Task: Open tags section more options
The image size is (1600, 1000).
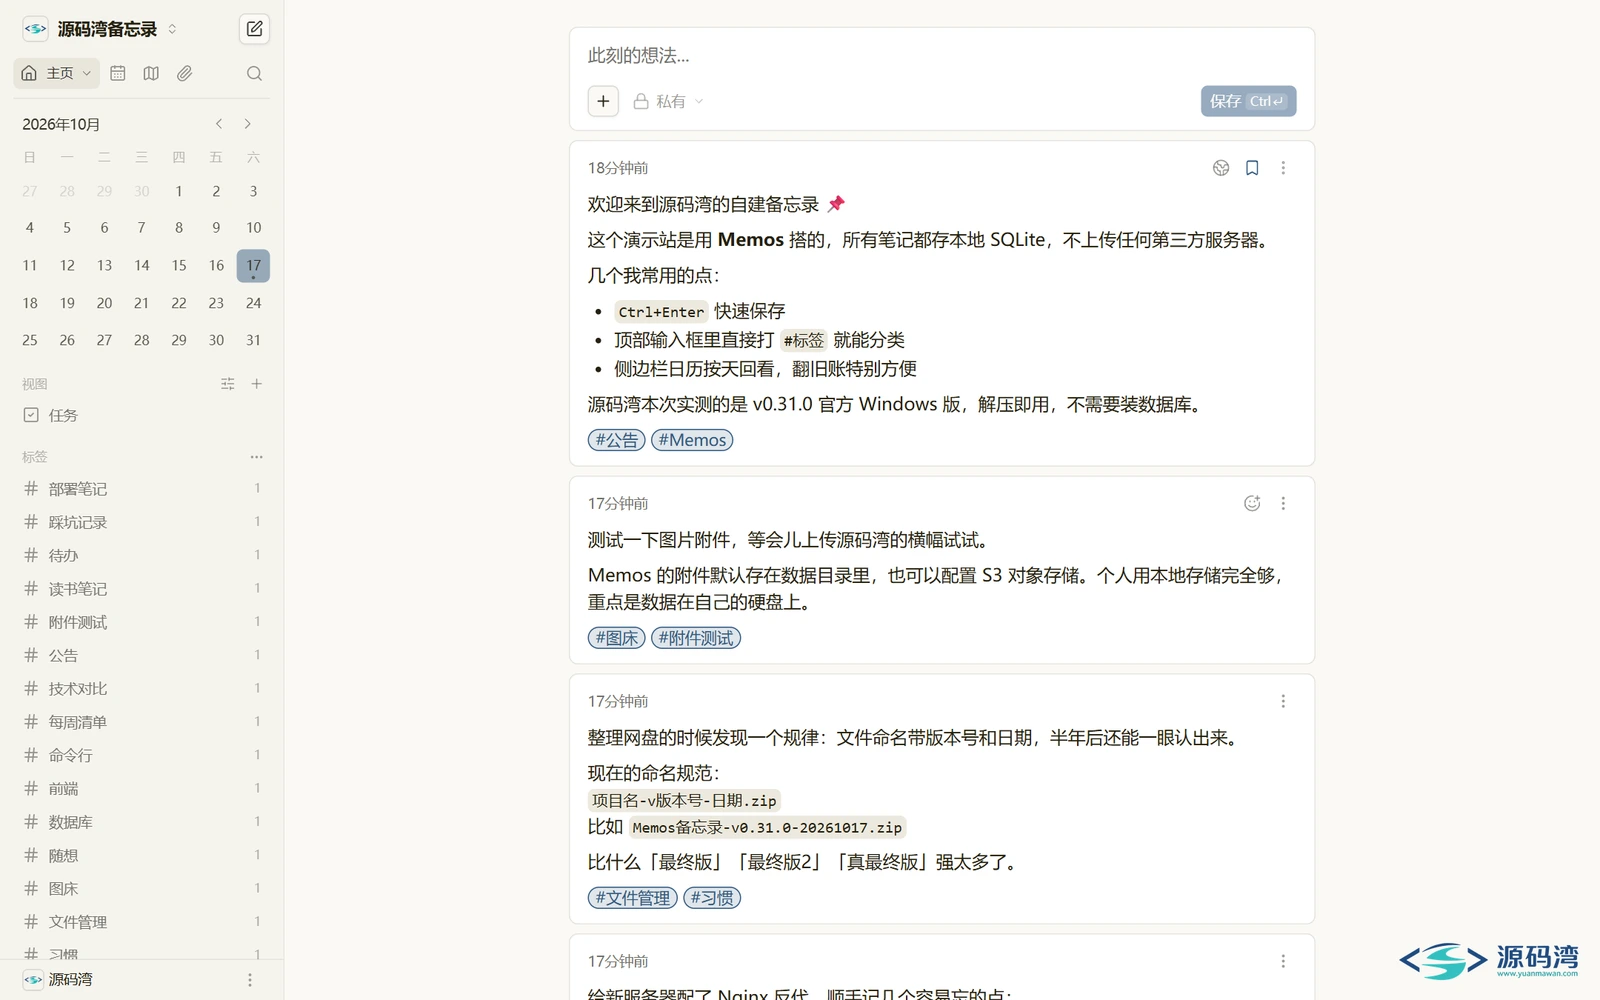Action: tap(257, 457)
